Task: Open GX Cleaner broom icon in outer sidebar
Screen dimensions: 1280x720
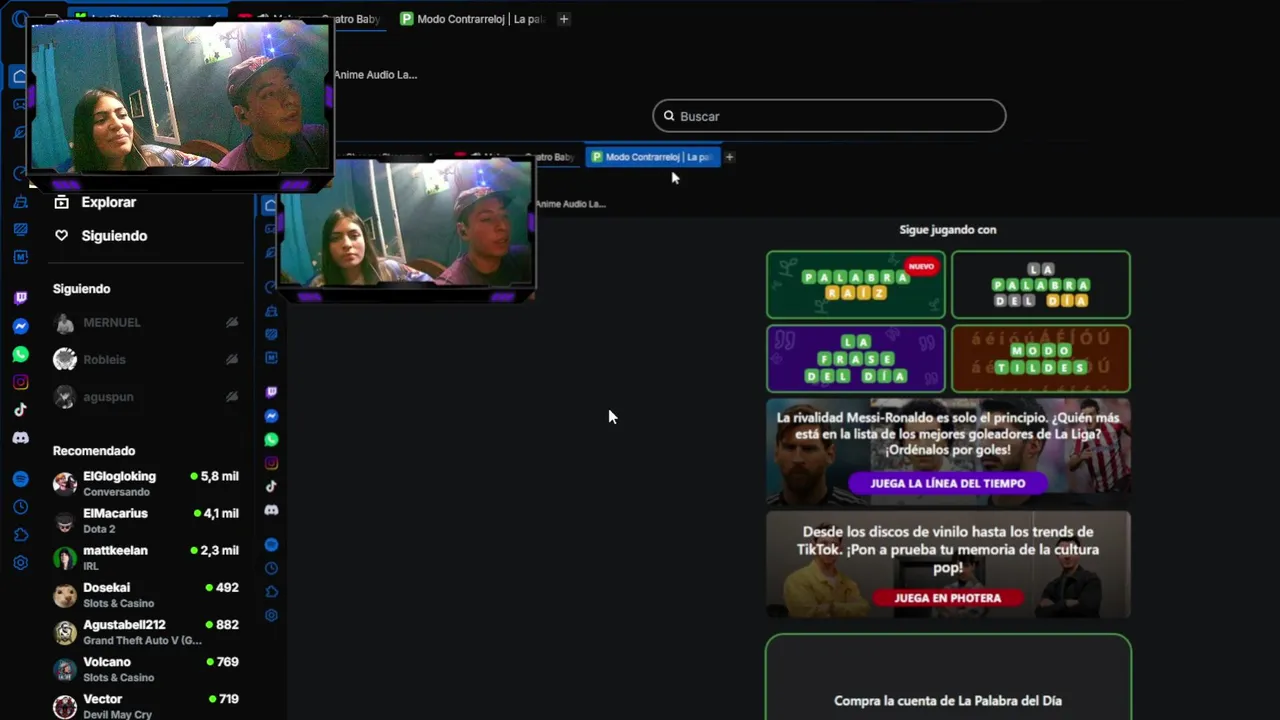Action: (x=20, y=202)
